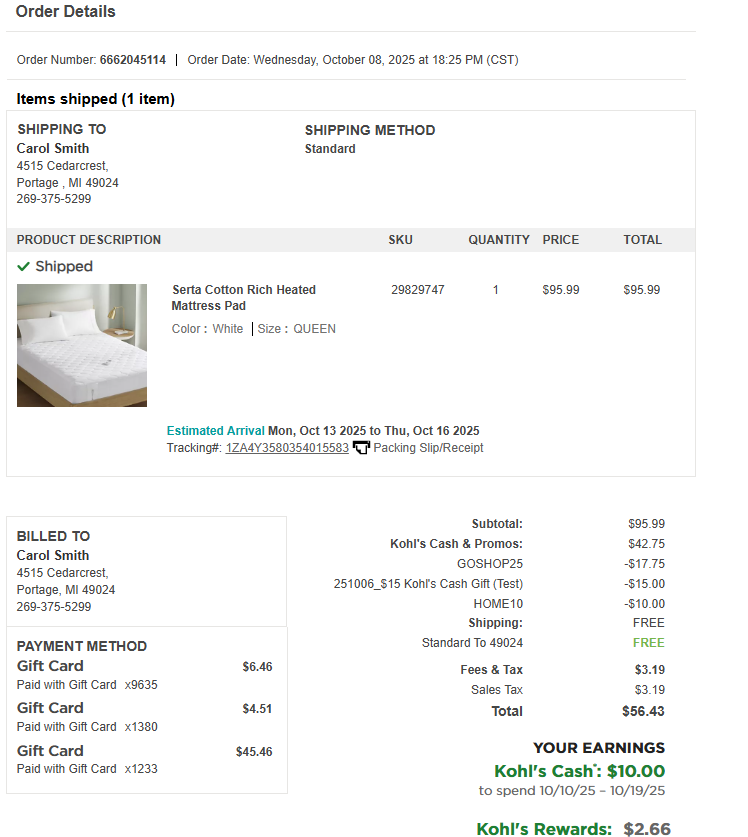Click the Kohl's Cash Gift (Test) line

[x=428, y=584]
